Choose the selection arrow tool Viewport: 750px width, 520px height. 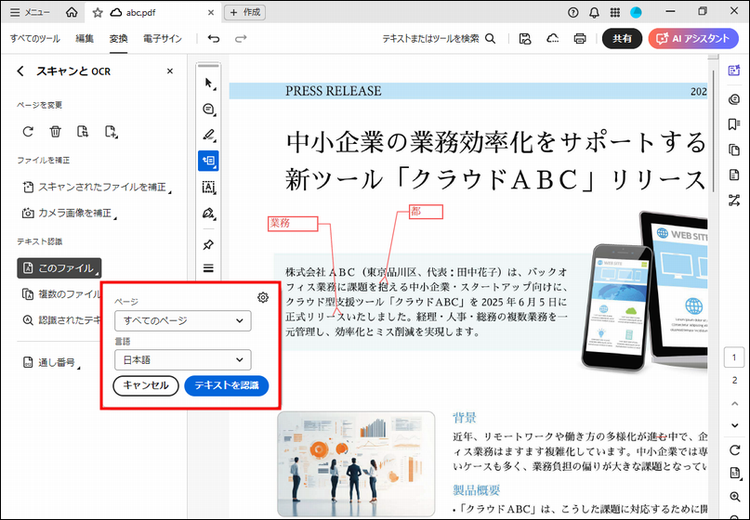(209, 83)
